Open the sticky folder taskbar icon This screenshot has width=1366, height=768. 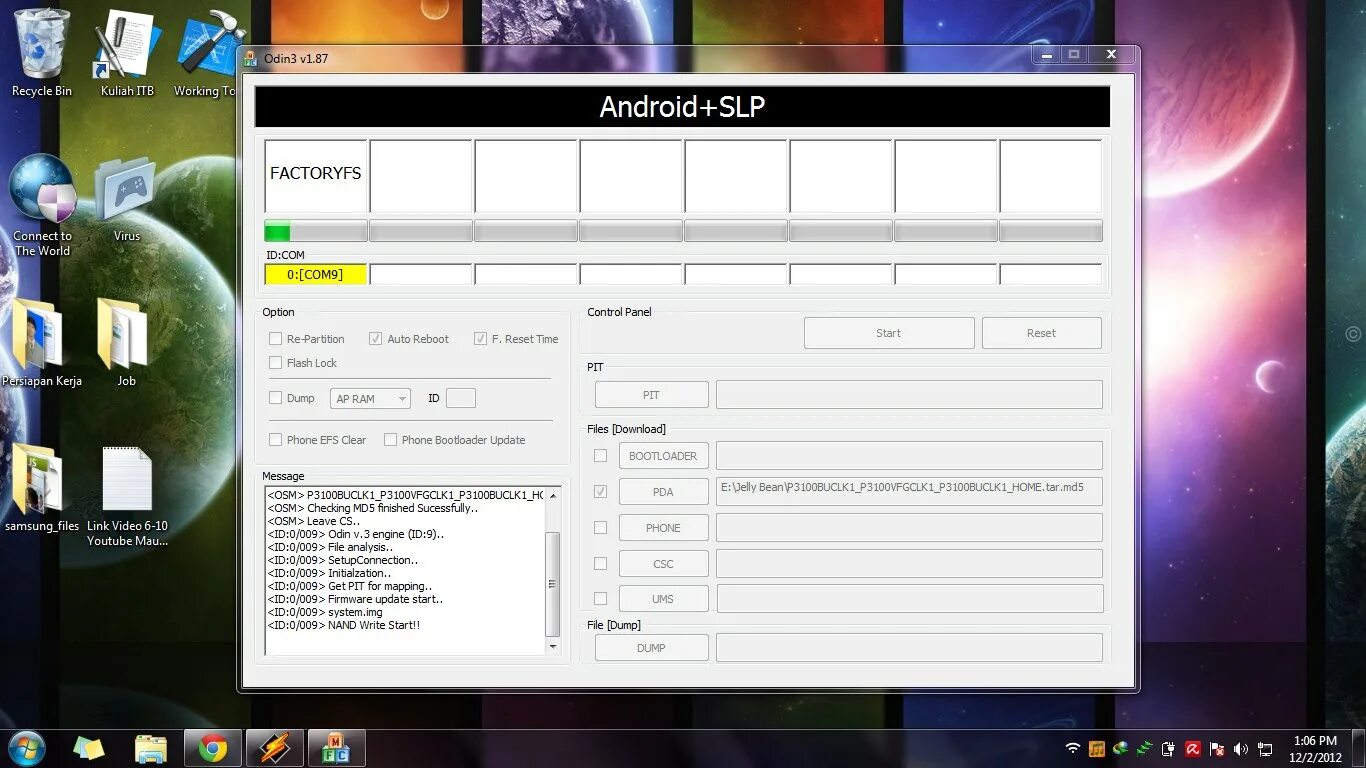[x=89, y=748]
